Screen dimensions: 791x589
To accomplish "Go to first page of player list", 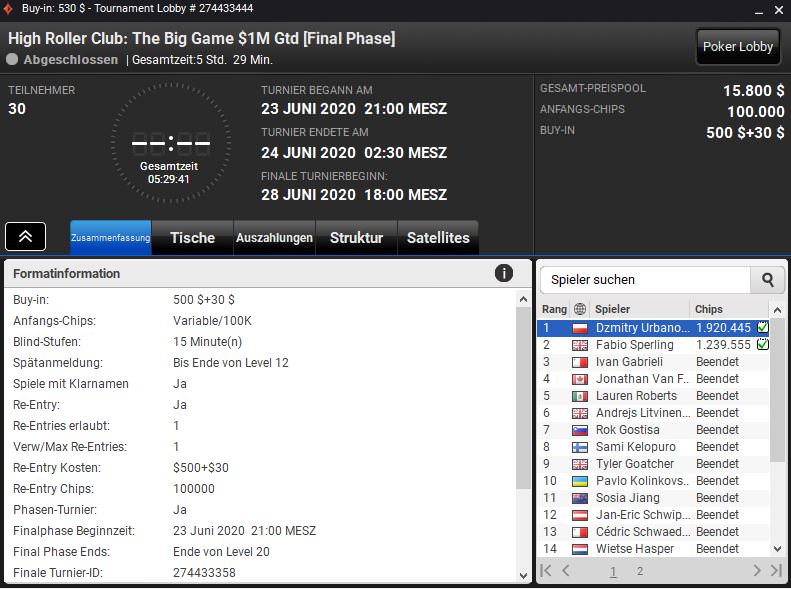I will click(x=546, y=570).
